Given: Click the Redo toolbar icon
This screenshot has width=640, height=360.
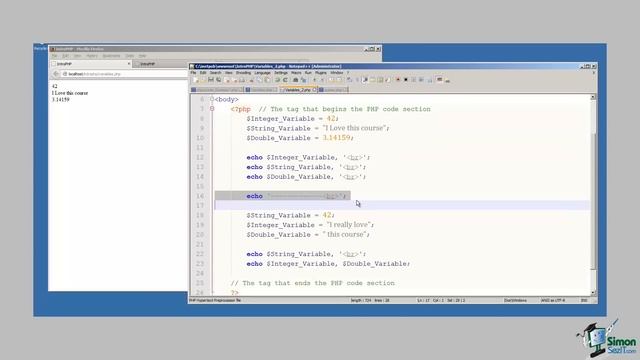Looking at the screenshot, I should 285,80.
